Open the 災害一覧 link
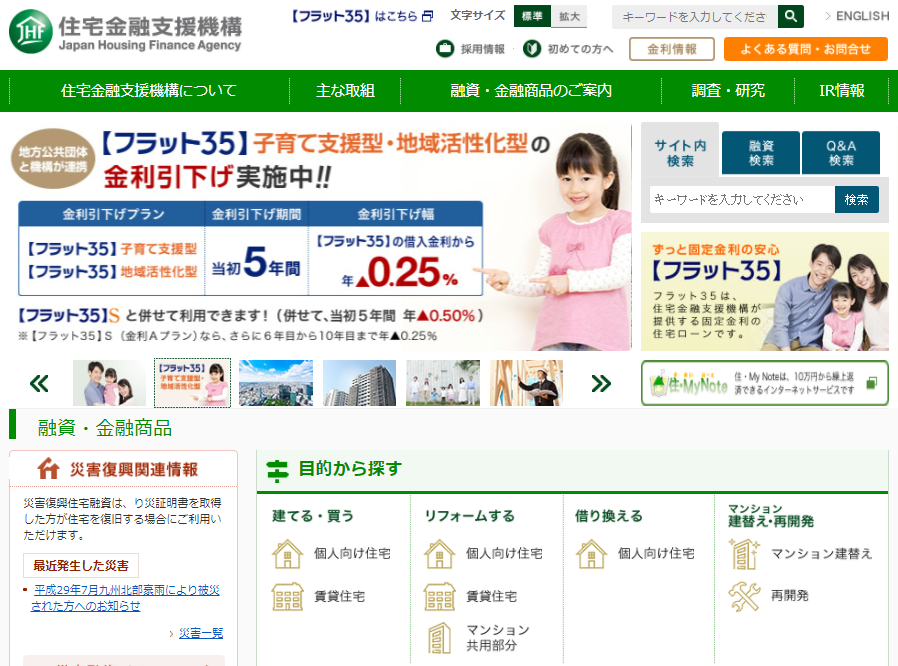 201,633
